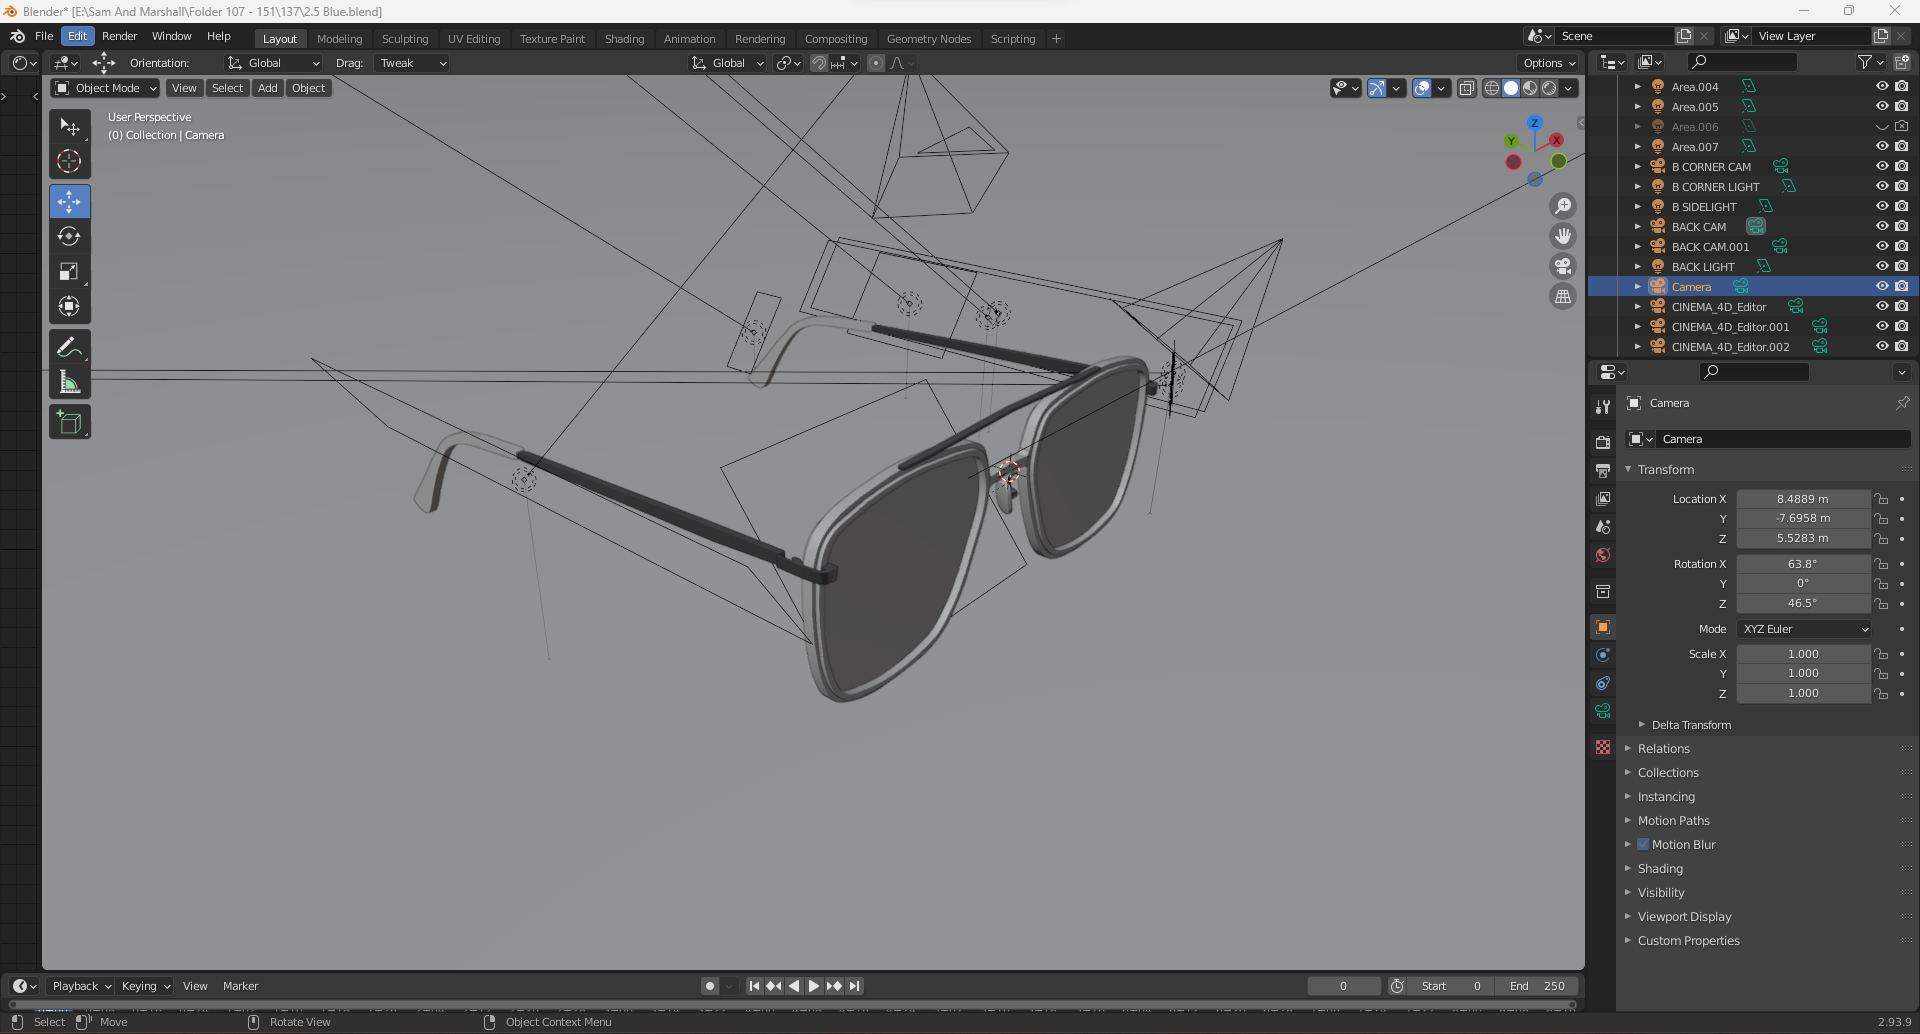The image size is (1920, 1034).
Task: Open the Playback popover
Action: (81, 986)
